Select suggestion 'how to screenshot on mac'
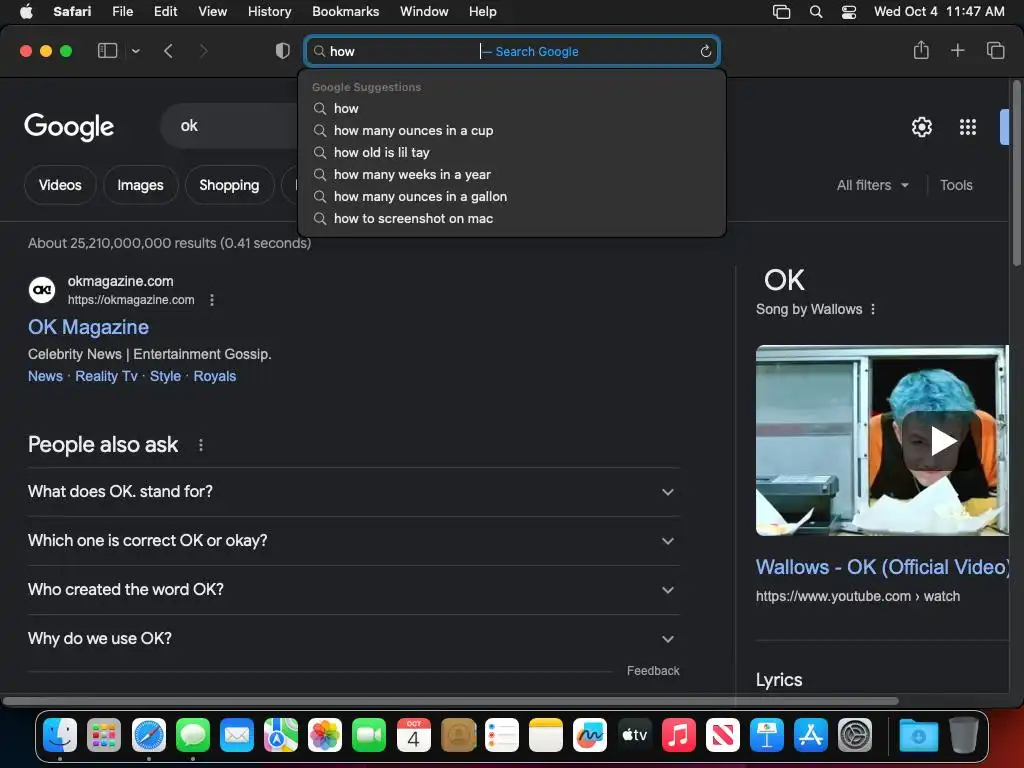Viewport: 1024px width, 768px height. 413,219
